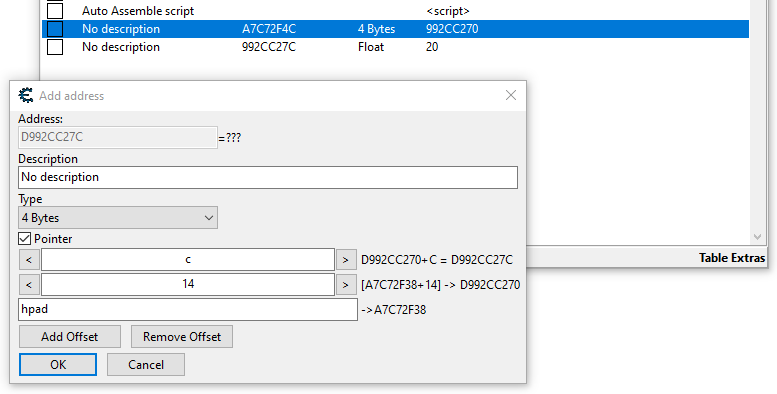This screenshot has height=394, width=777.
Task: Click the Add Offset button
Action: pos(69,337)
